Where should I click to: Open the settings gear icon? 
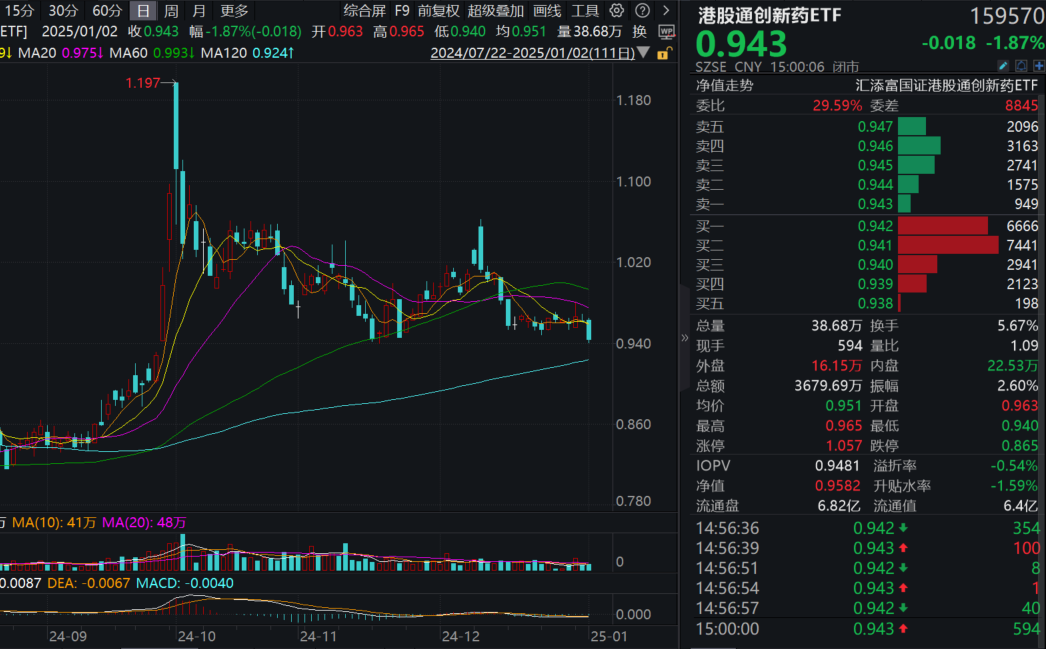[x=617, y=11]
